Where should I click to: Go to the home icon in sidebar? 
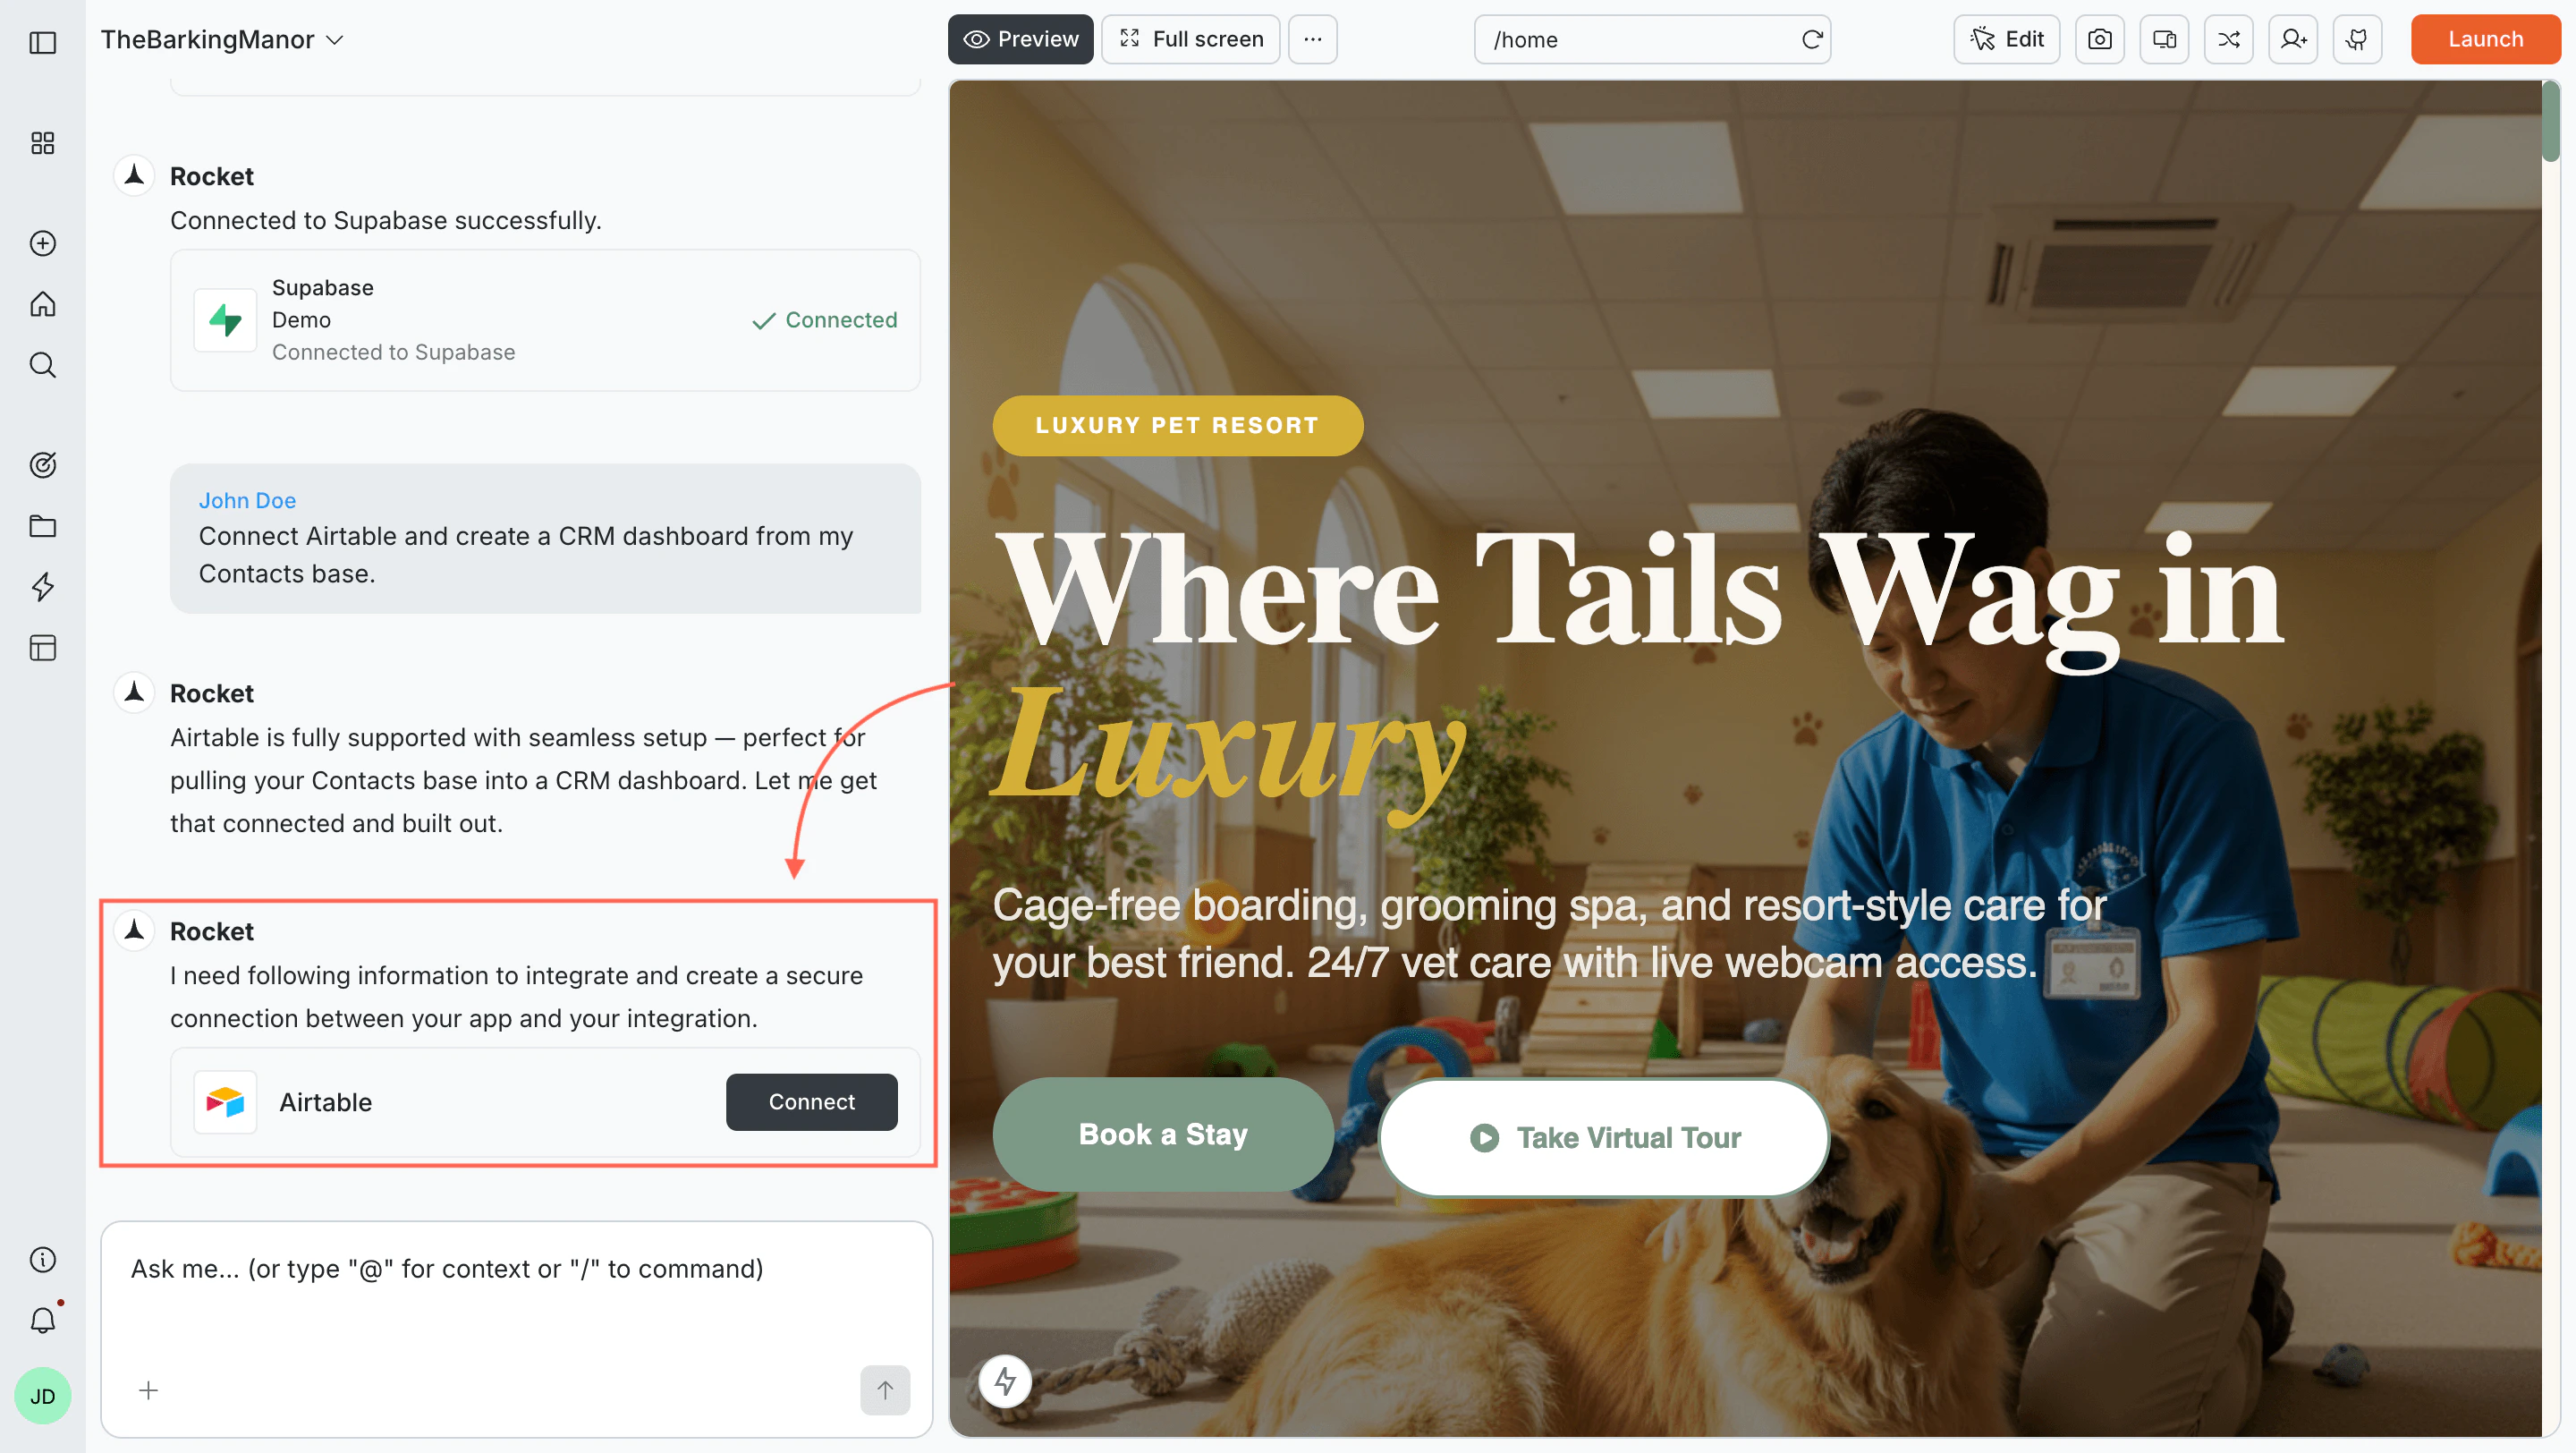tap(42, 304)
